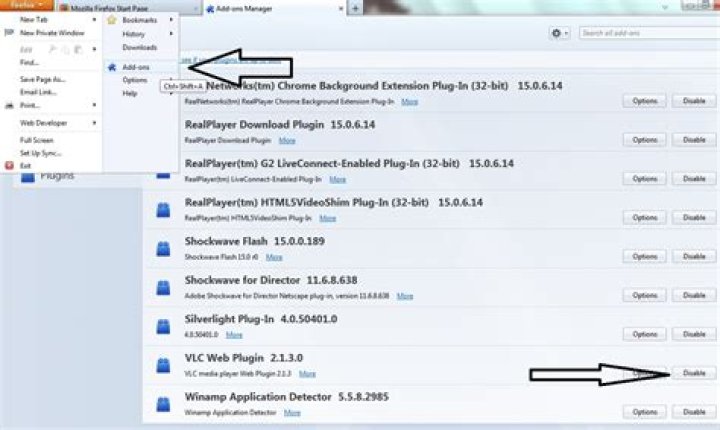Click the VLC Web Plugin icon
720x430 pixels.
(x=163, y=365)
